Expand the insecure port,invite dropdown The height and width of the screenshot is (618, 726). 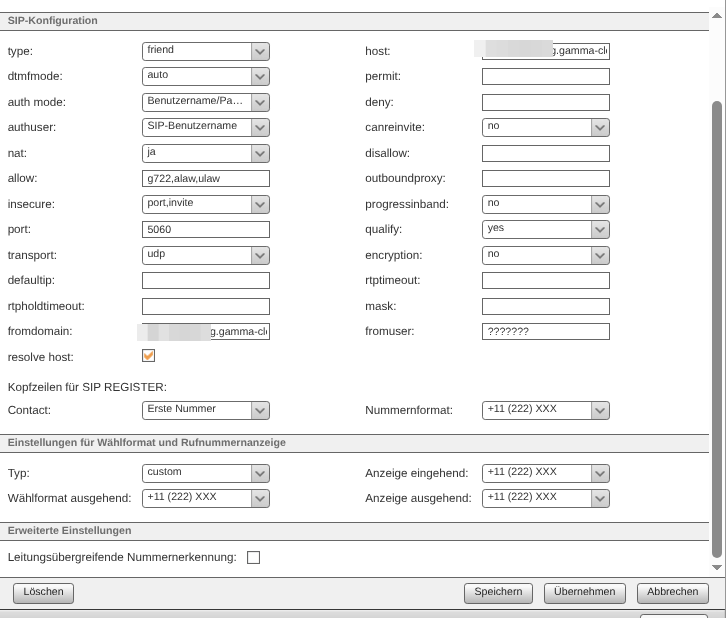click(x=206, y=204)
